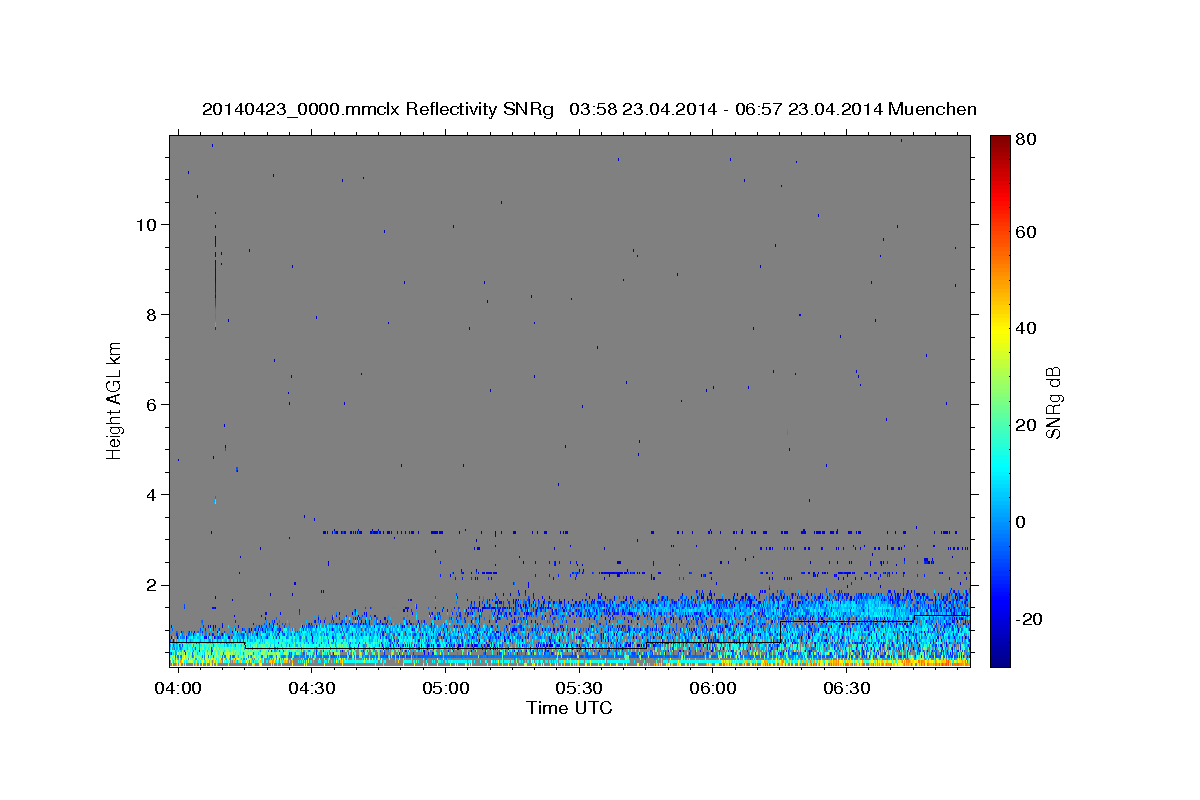Click the colorbar value label 0

pos(1020,522)
